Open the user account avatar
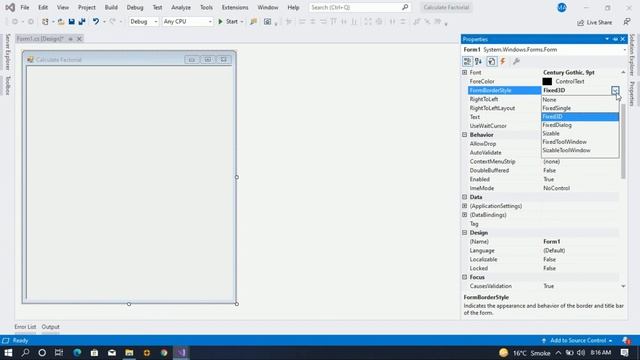The width and height of the screenshot is (640, 360). pyautogui.click(x=562, y=7)
